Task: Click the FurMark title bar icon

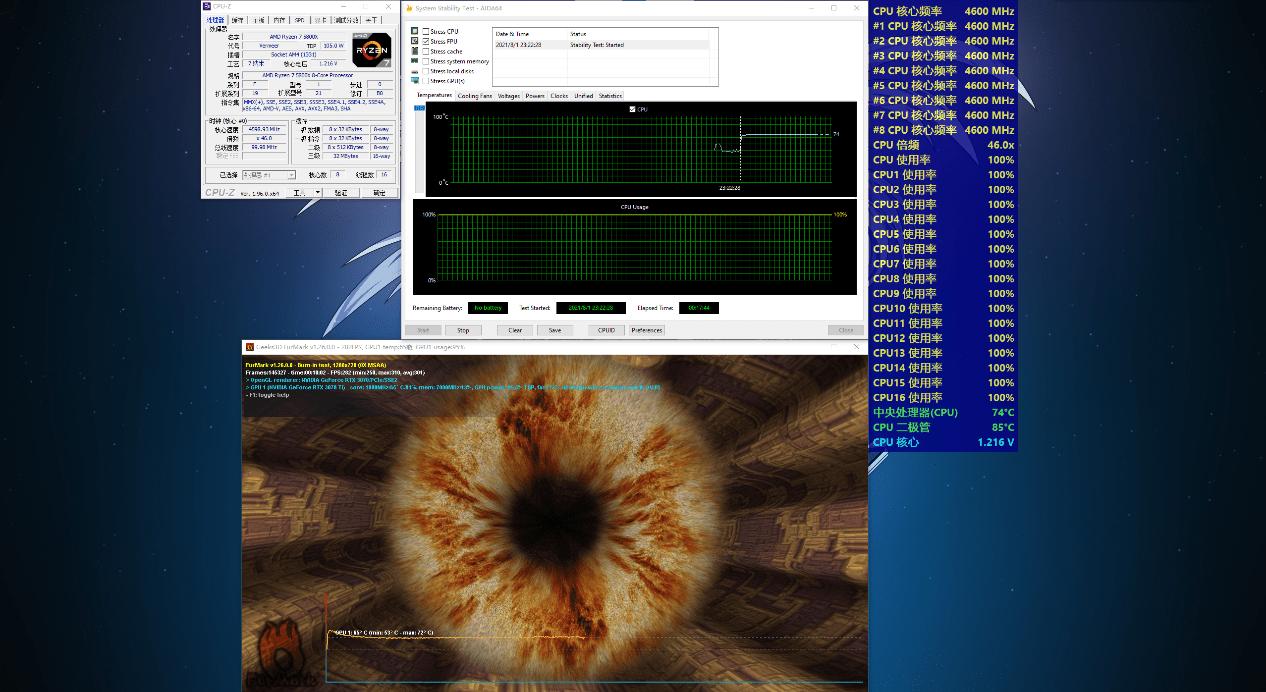Action: coord(249,347)
